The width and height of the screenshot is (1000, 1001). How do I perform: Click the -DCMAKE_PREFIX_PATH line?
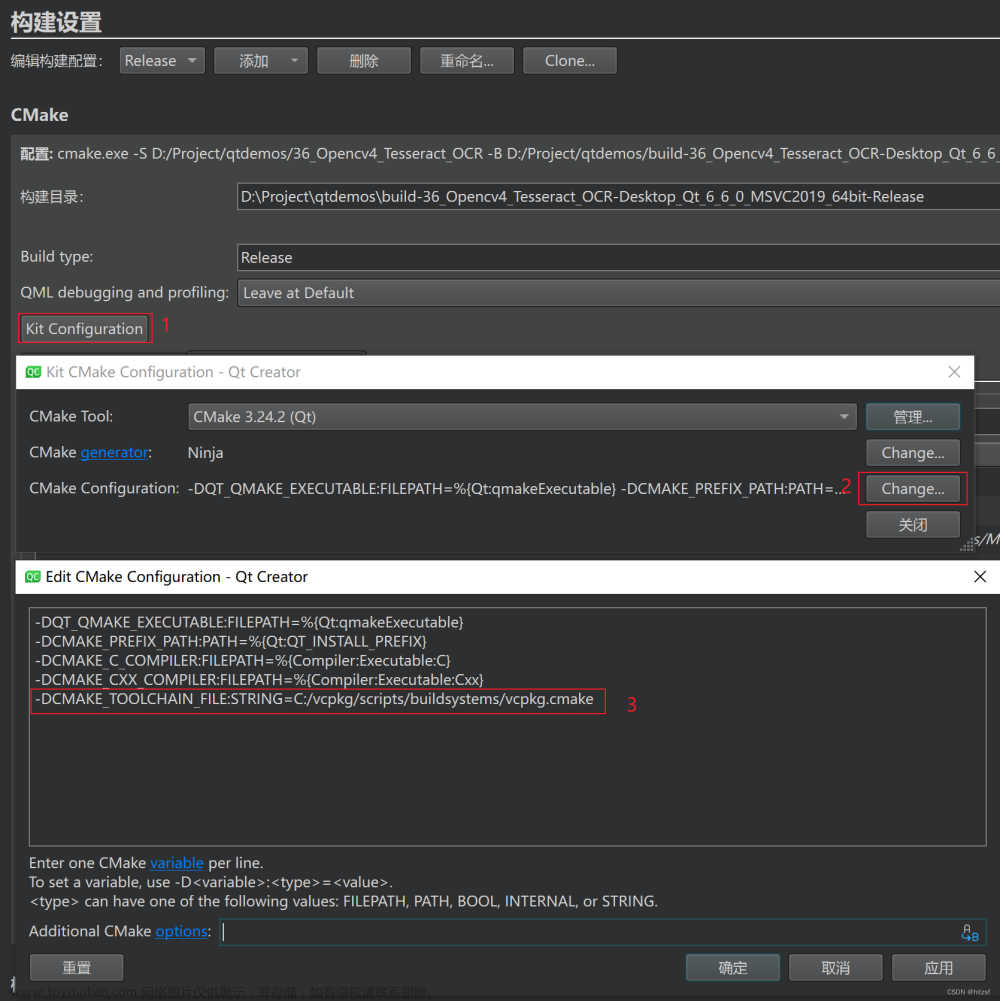click(231, 642)
